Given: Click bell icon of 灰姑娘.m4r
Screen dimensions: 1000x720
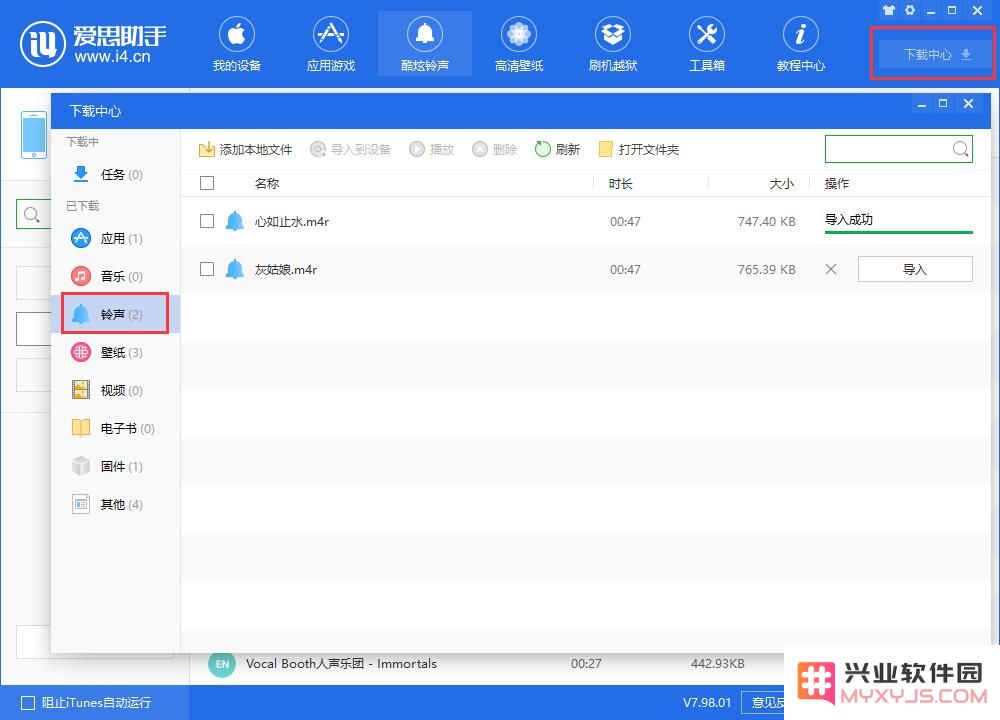Looking at the screenshot, I should [235, 268].
